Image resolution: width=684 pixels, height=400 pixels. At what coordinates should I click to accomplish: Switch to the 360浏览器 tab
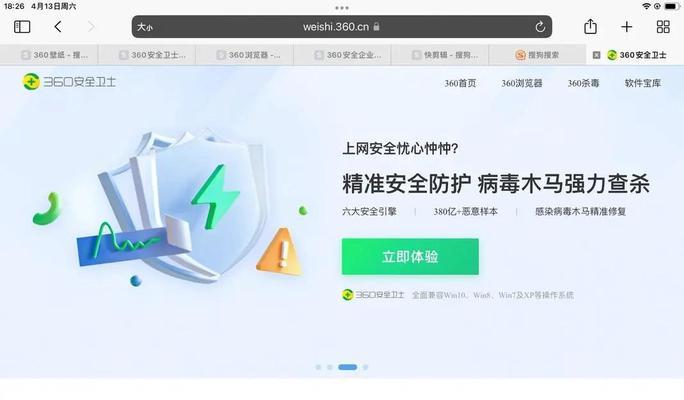pyautogui.click(x=245, y=55)
